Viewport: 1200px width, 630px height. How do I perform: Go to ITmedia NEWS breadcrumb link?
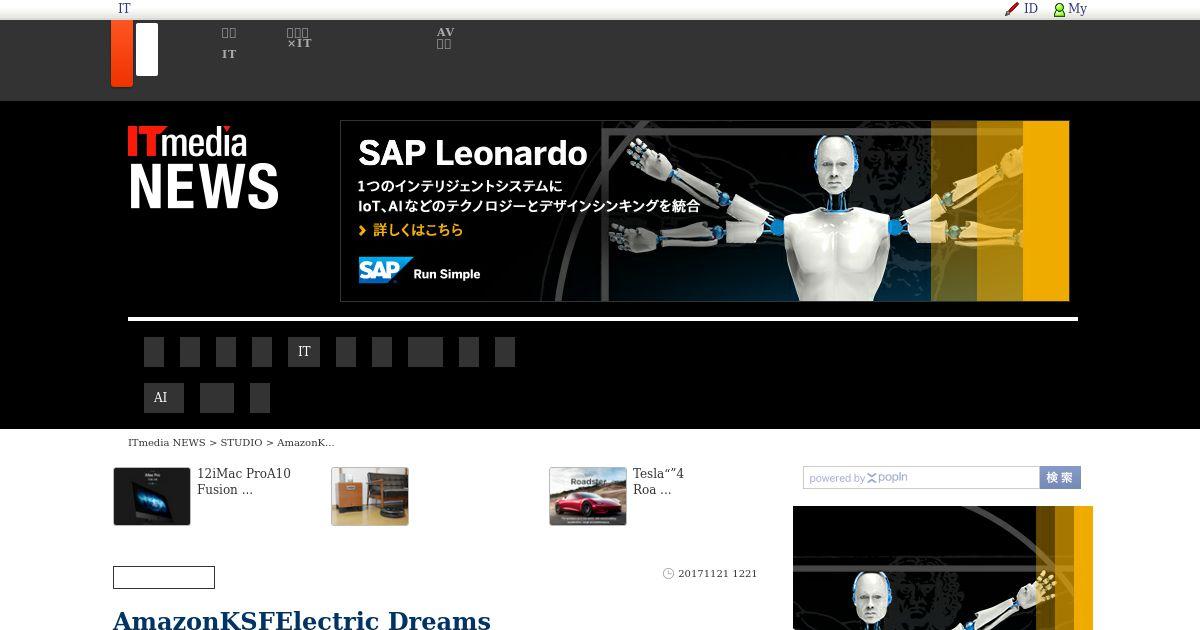pos(166,443)
